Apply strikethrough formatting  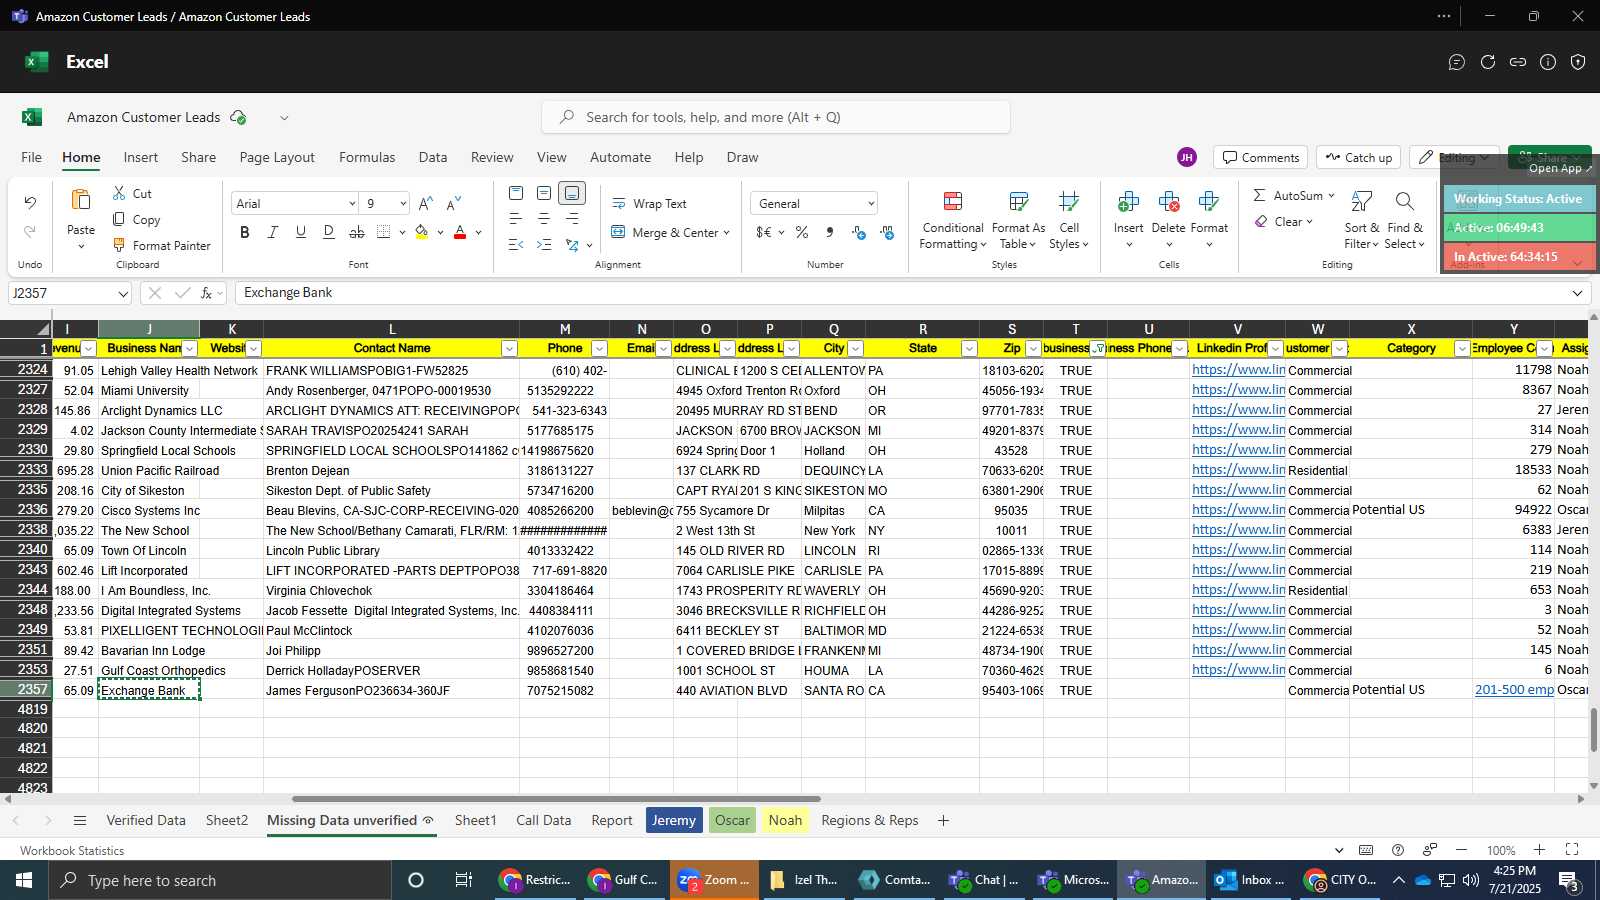[357, 232]
